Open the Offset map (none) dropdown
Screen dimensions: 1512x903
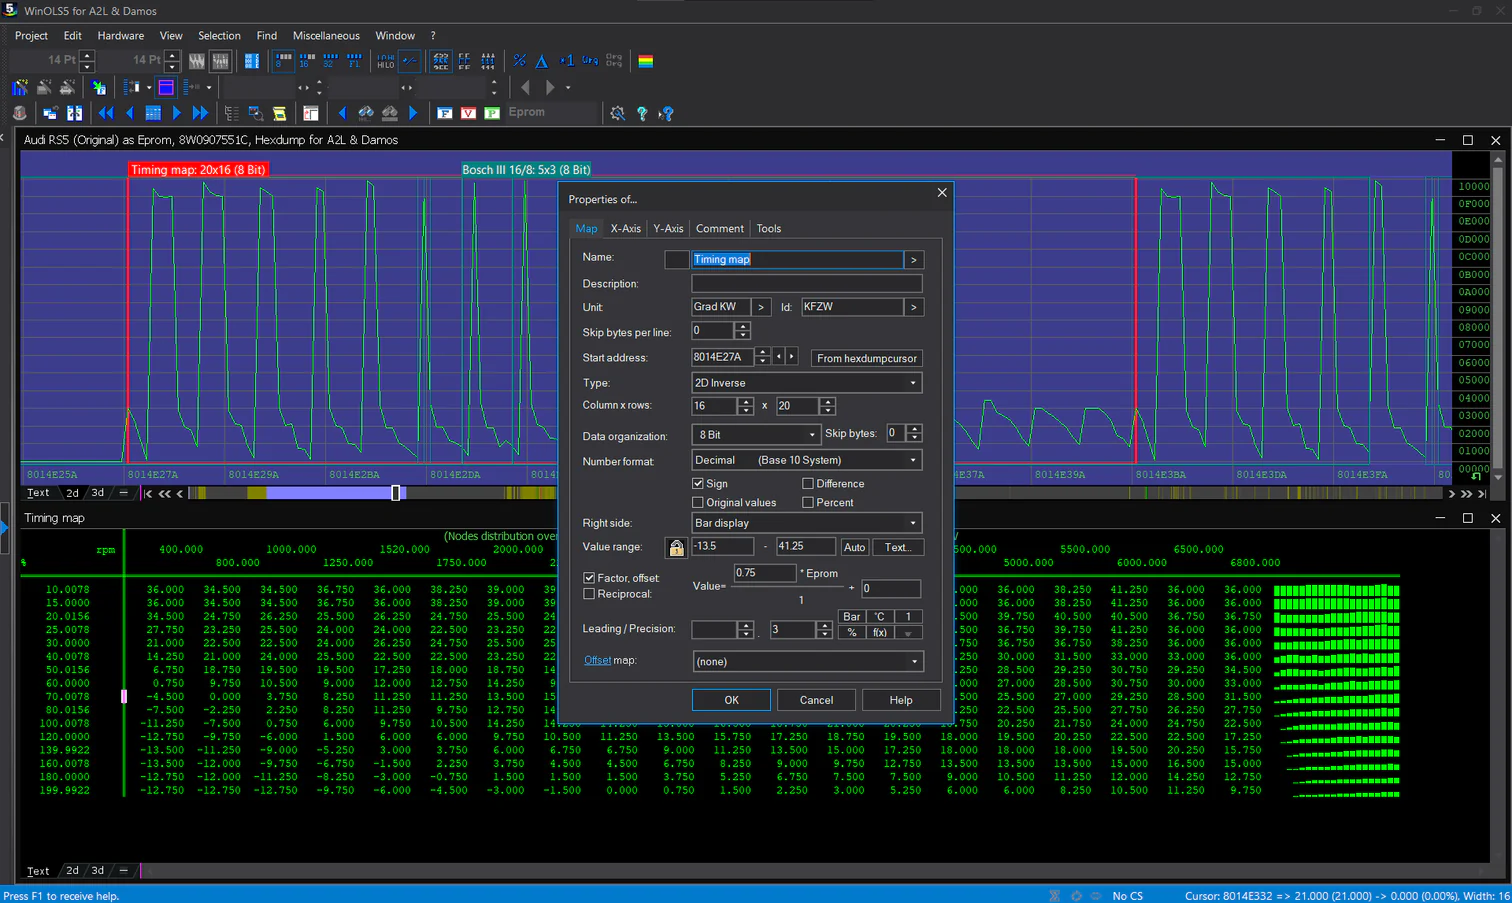click(808, 661)
